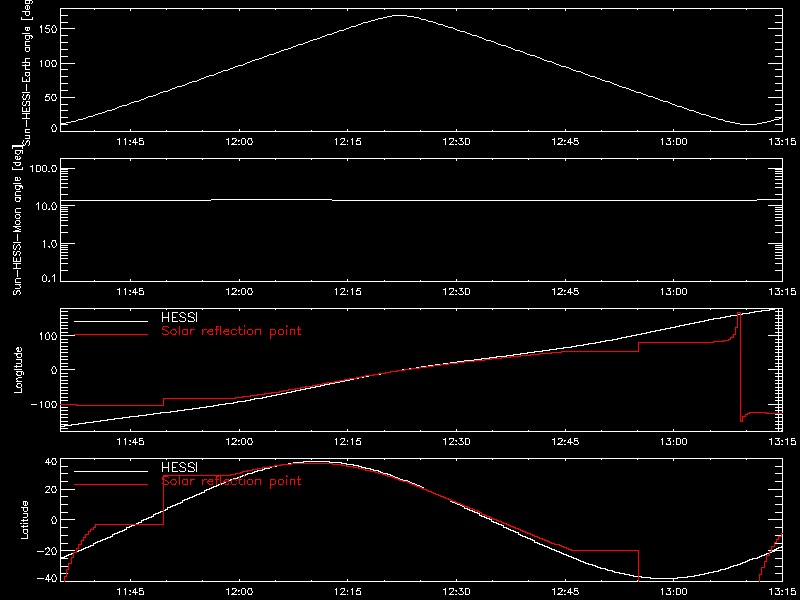The image size is (800, 600).
Task: Select 100 tick on Earth angle axis
Action: [47, 63]
